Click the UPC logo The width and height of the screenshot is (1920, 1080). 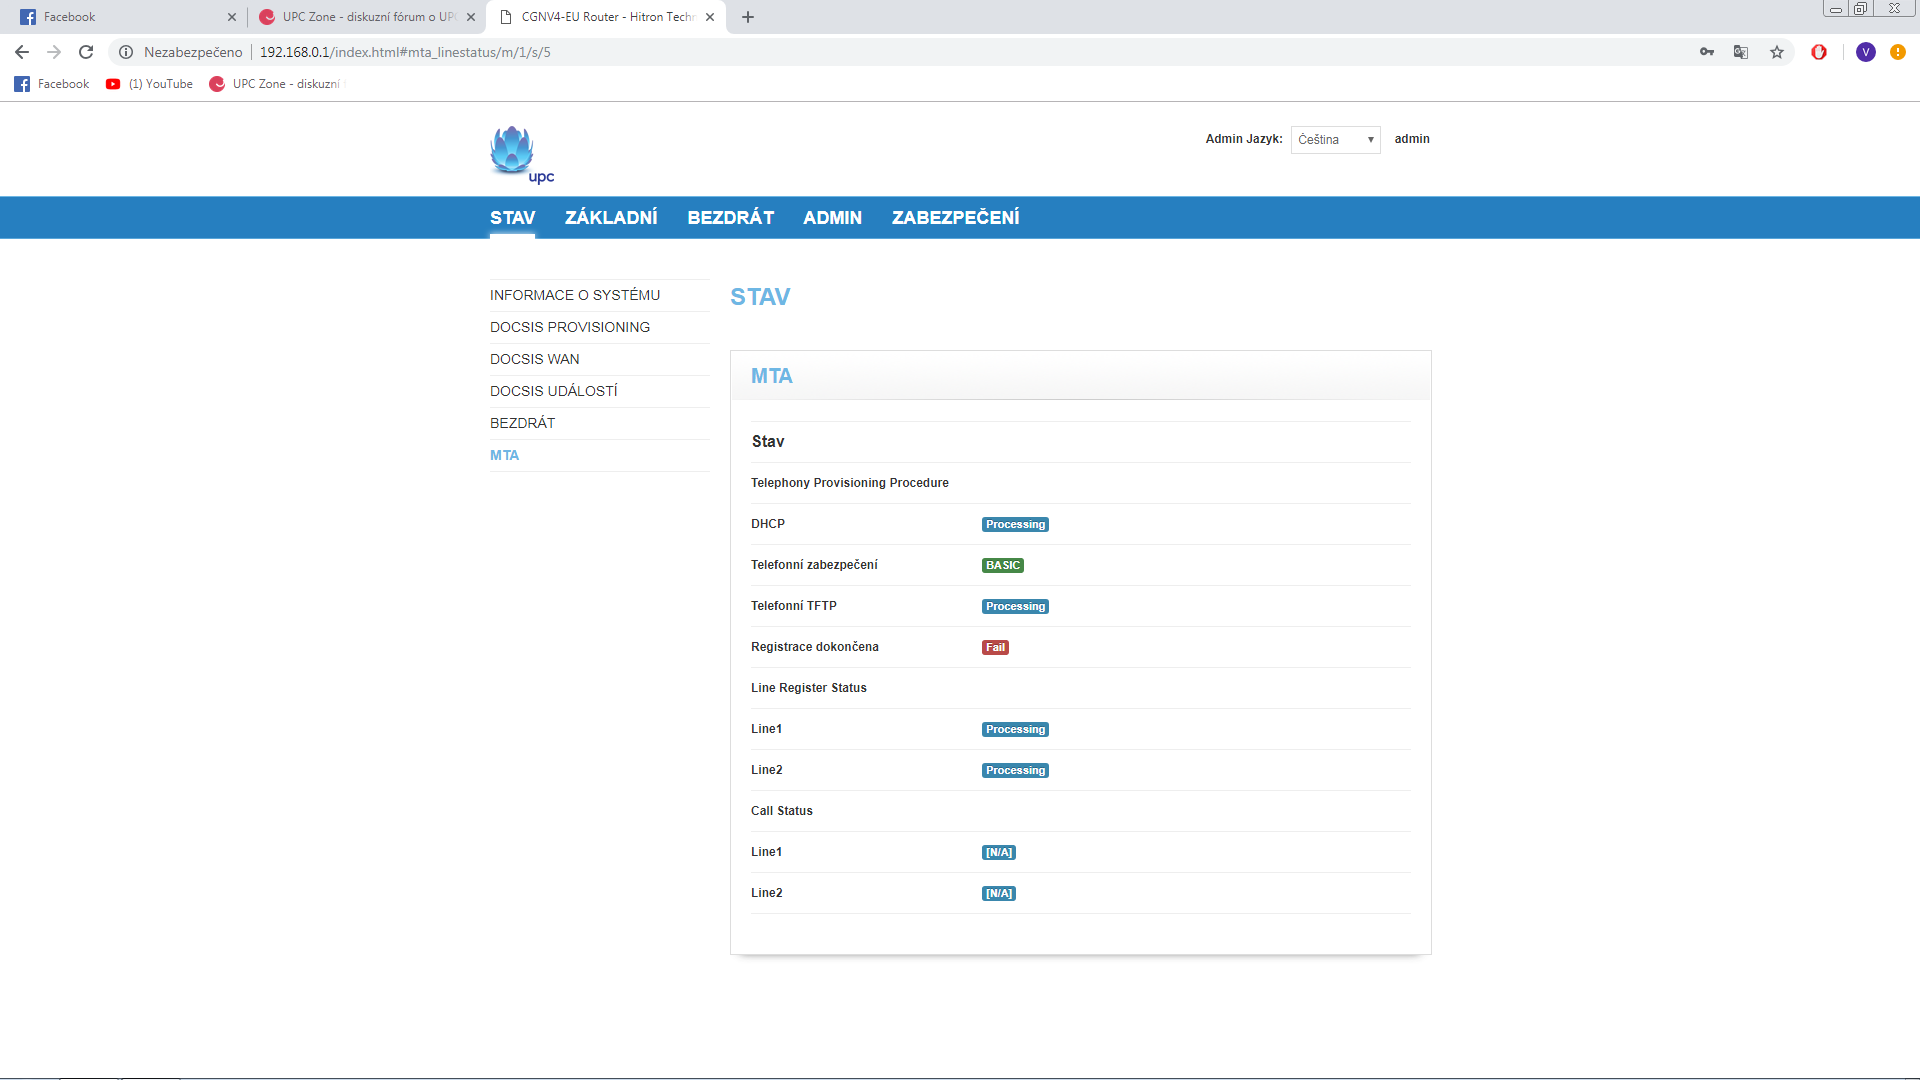pyautogui.click(x=521, y=155)
